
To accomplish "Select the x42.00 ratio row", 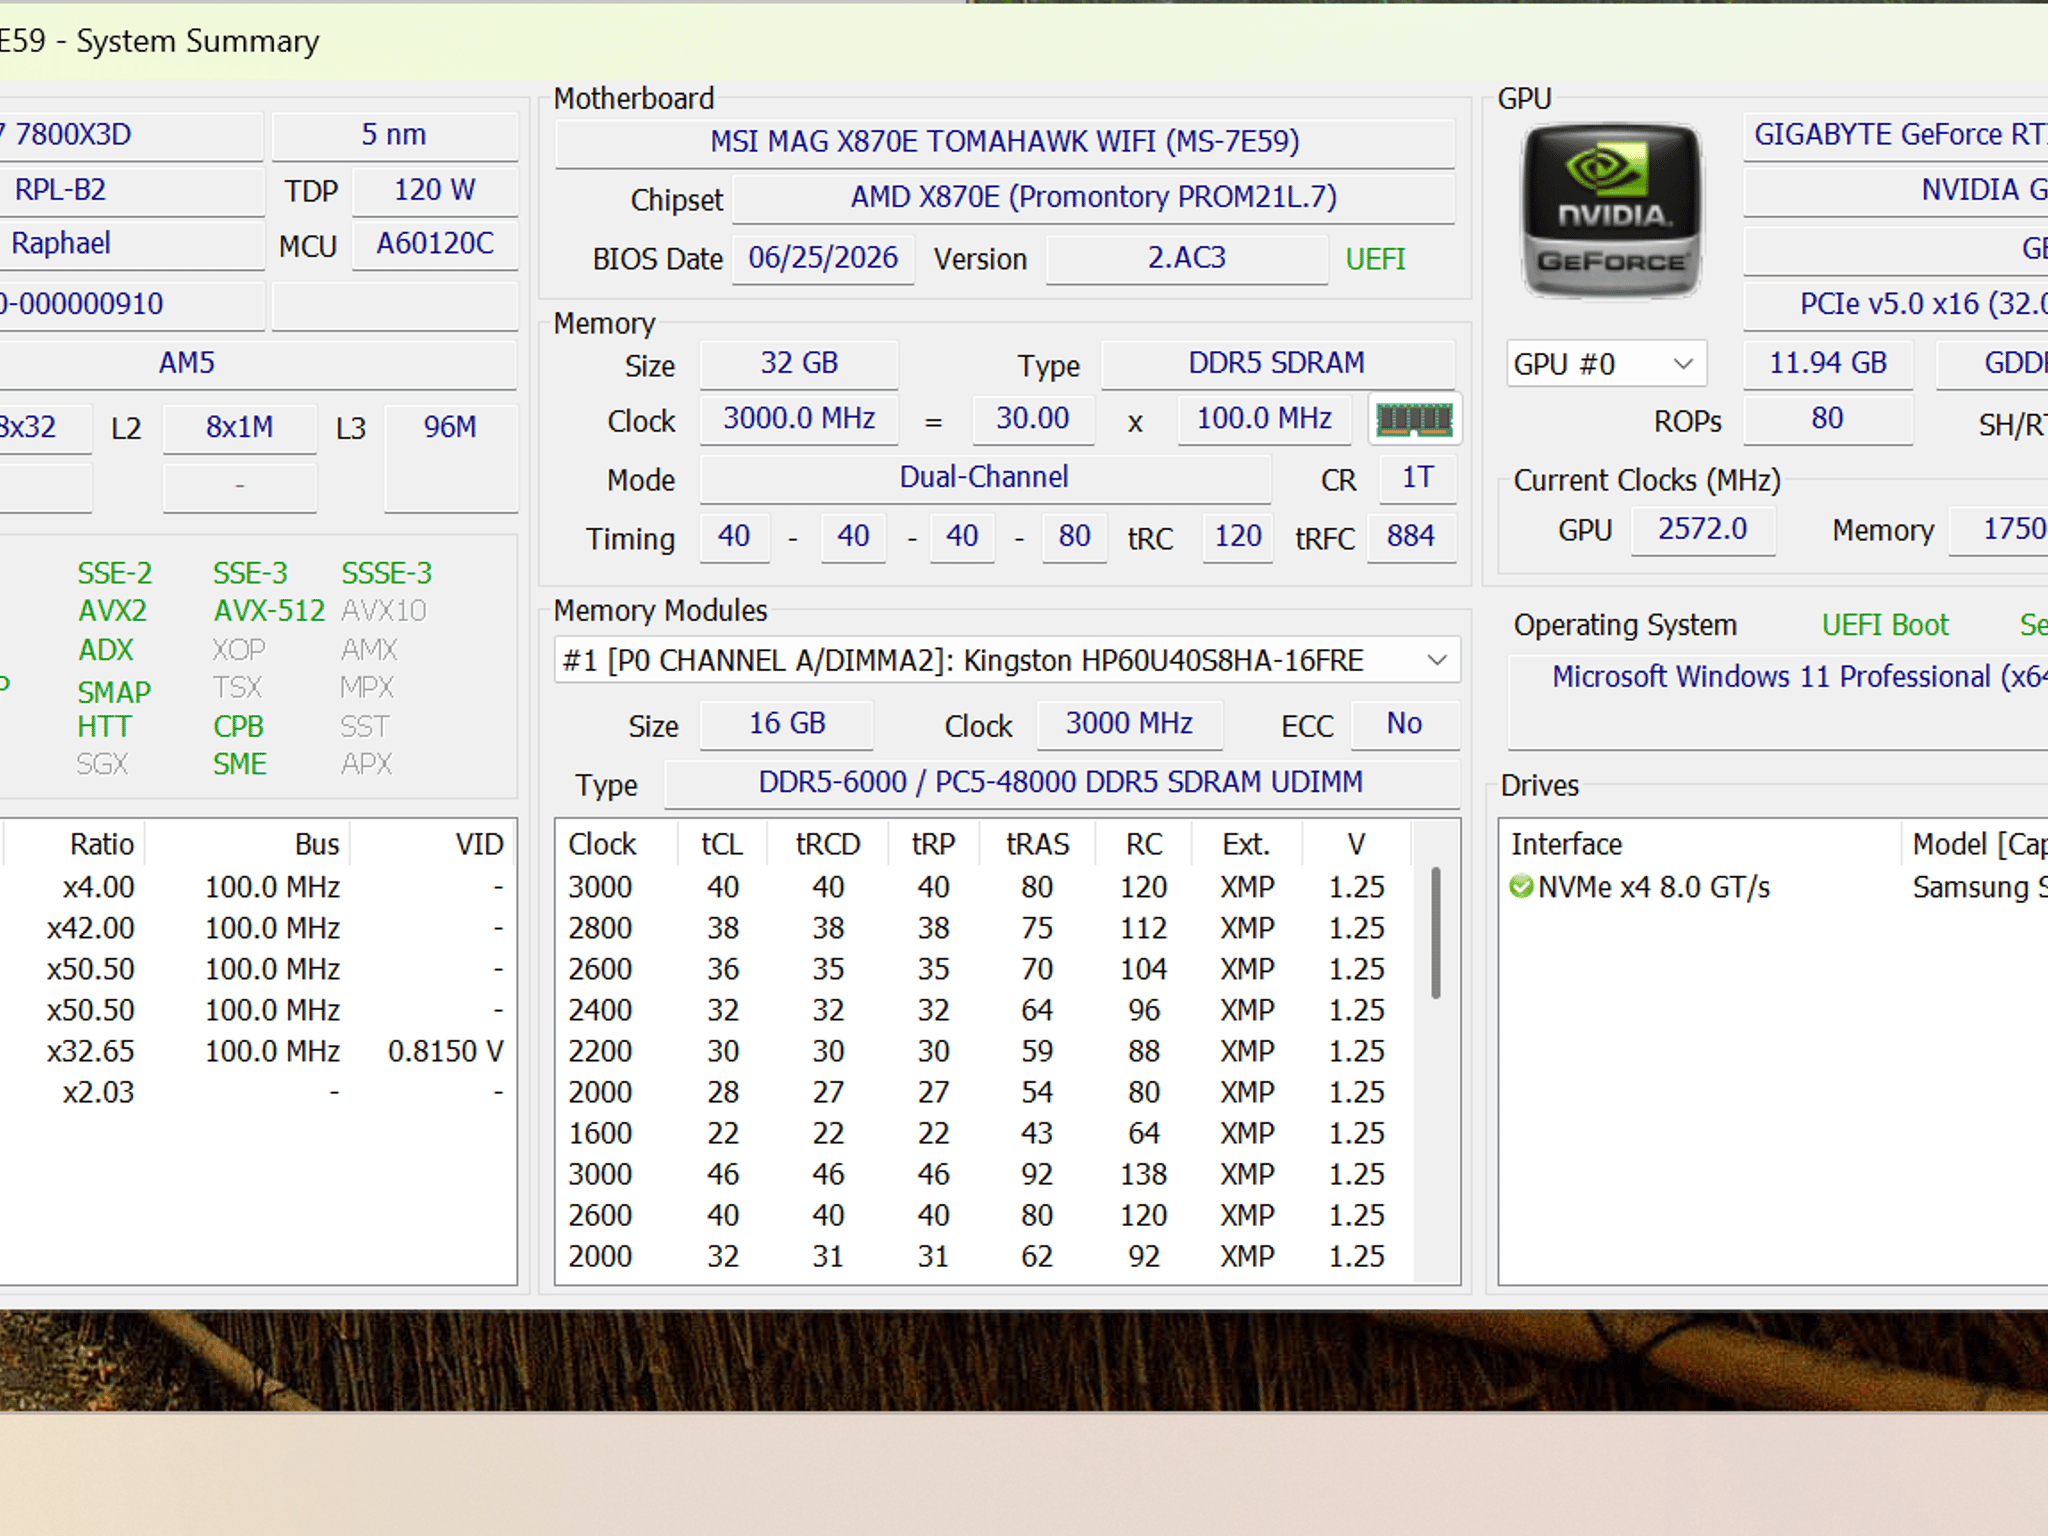I will coord(258,929).
